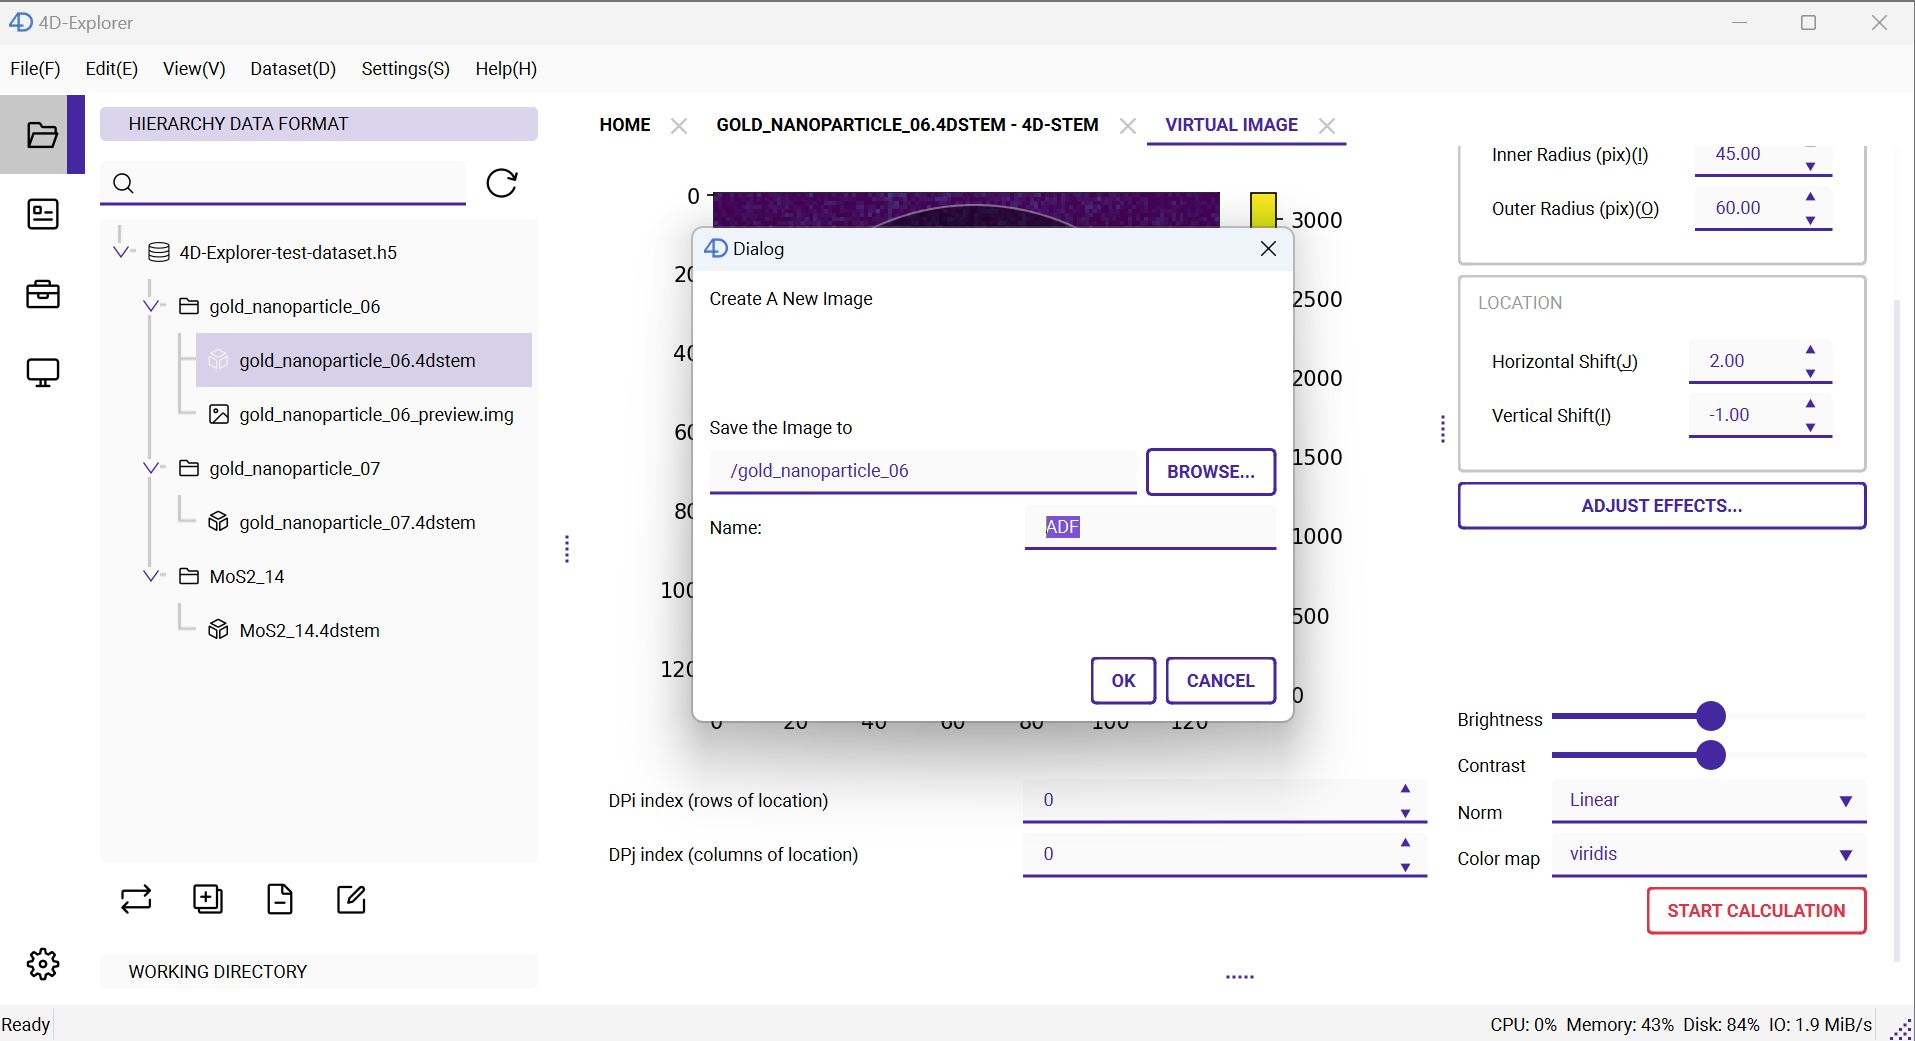Click the save path field /gold_nanoparticle_06
Image resolution: width=1915 pixels, height=1041 pixels.
click(922, 471)
